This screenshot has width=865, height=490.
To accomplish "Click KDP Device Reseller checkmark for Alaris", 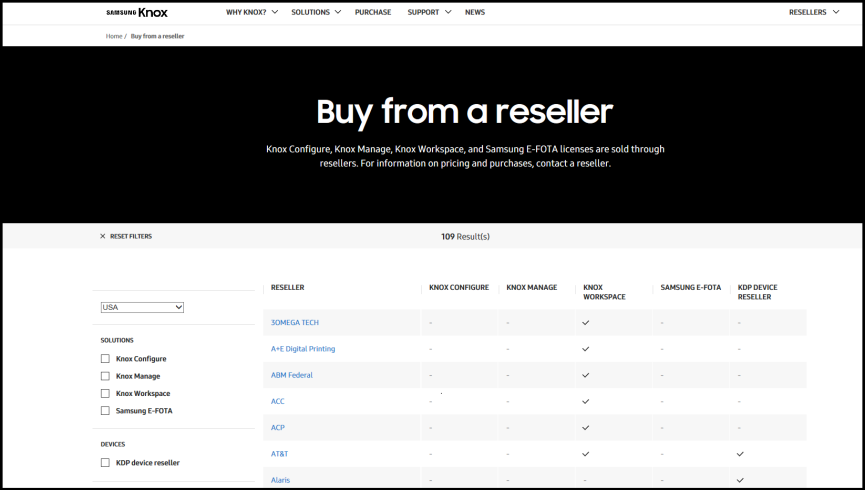I will 740,480.
